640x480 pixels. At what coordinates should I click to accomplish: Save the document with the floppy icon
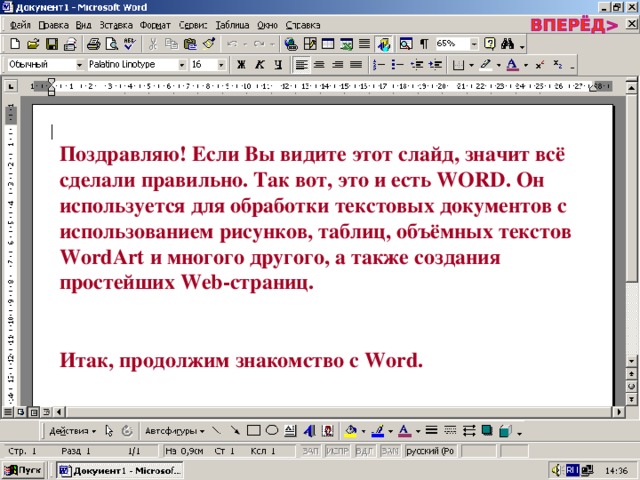(x=52, y=44)
